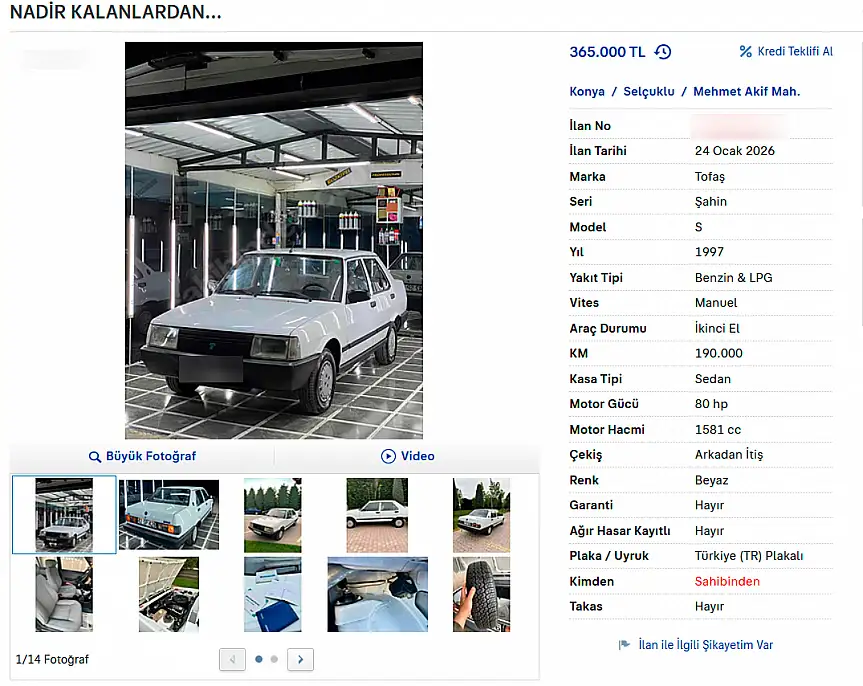Click the complaint flag icon
The width and height of the screenshot is (863, 686).
pos(624,645)
